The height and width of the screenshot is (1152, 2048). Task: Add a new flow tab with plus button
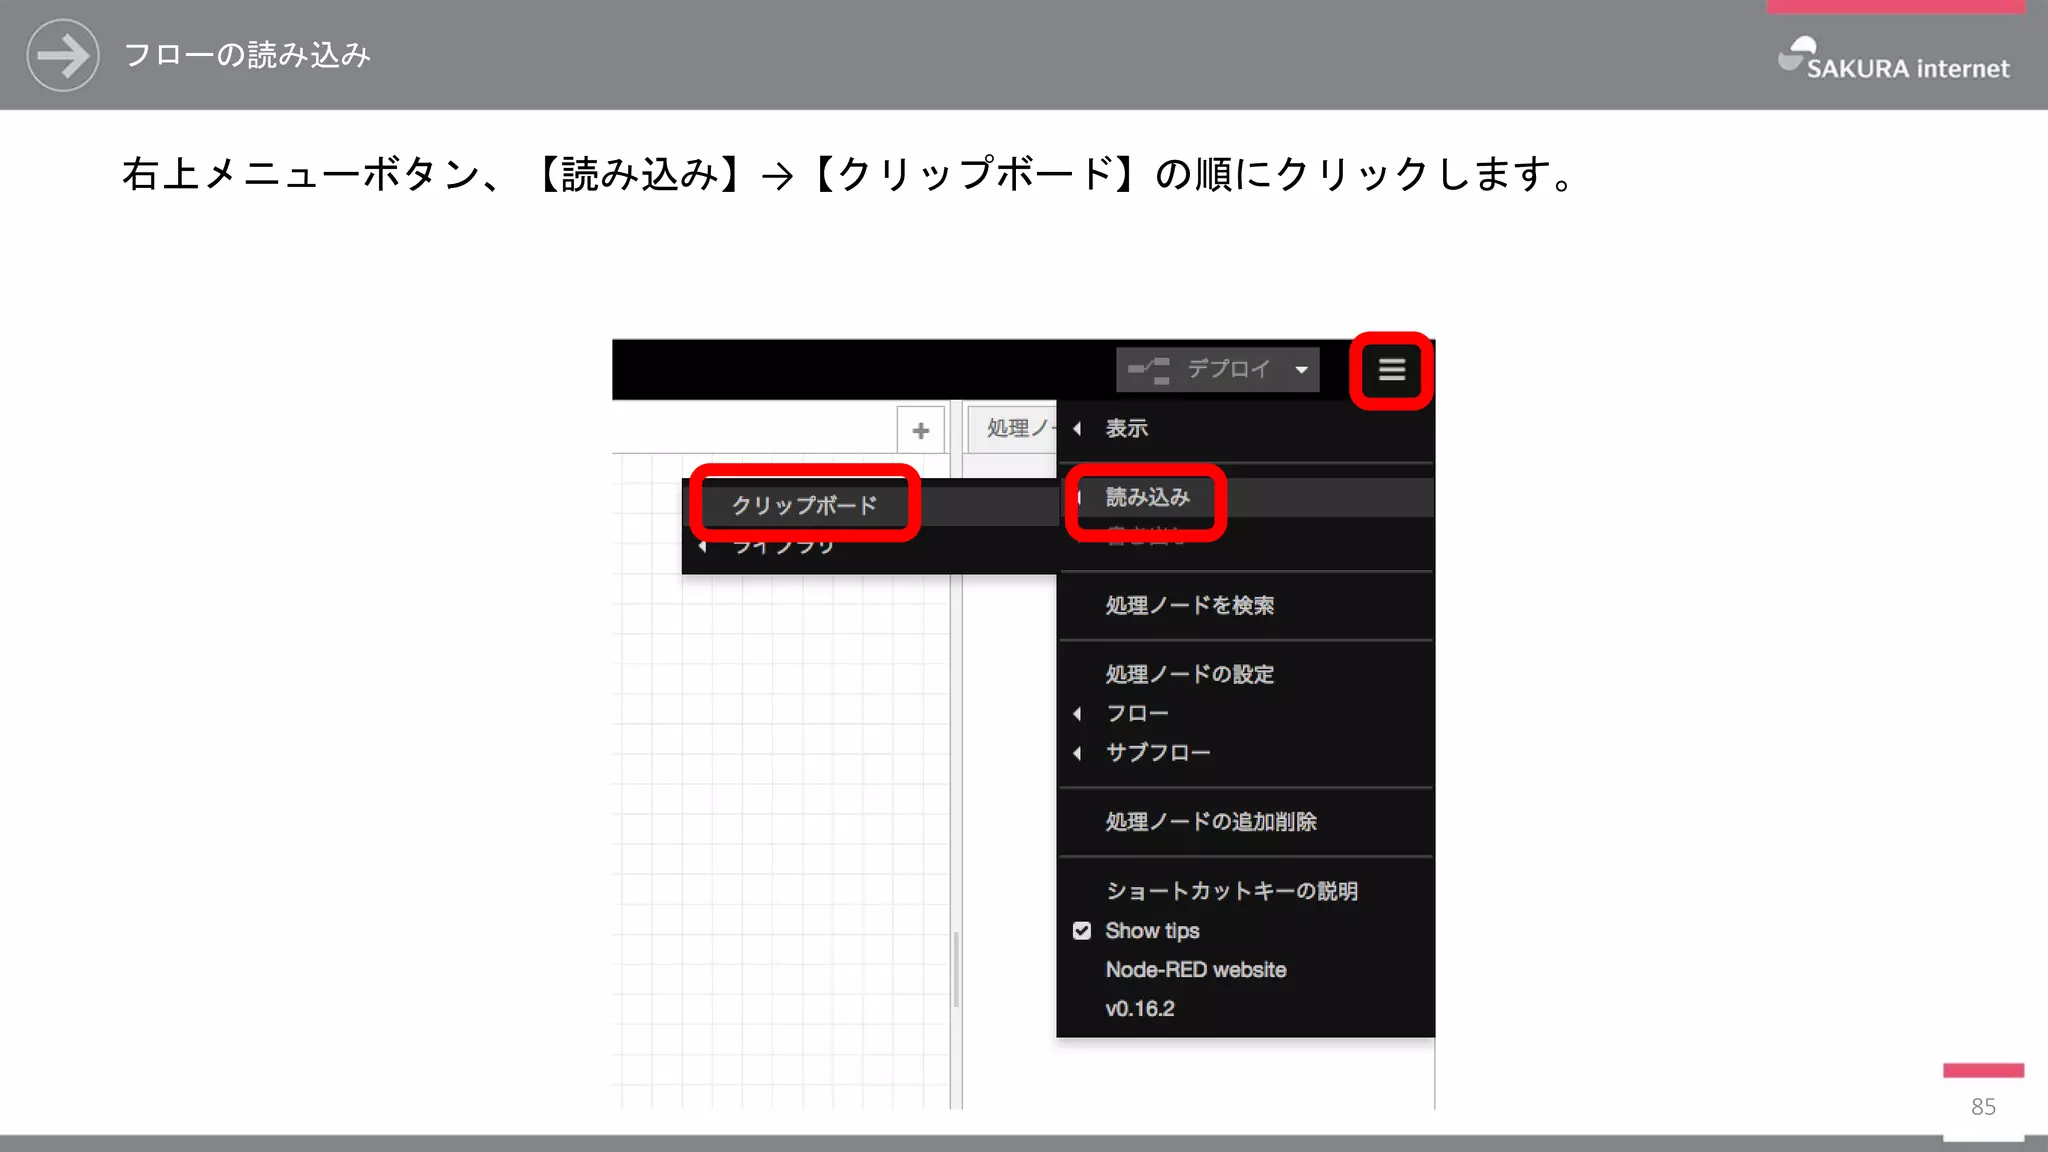click(x=920, y=430)
